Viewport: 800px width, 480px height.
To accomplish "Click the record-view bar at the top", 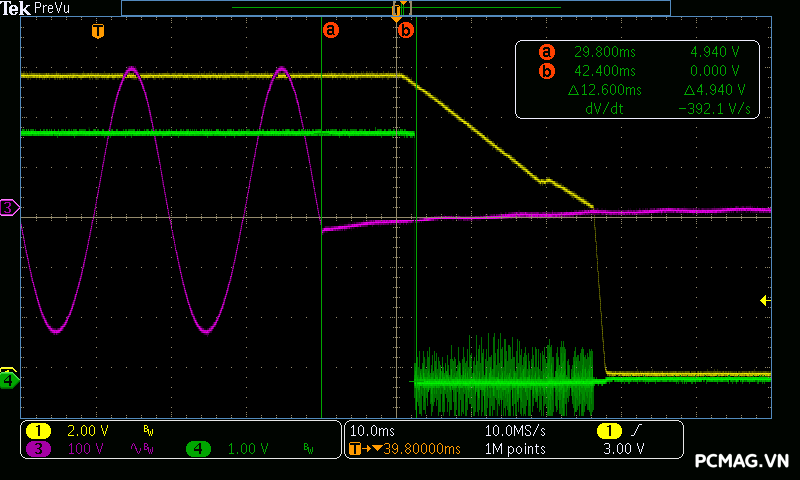I will [395, 7].
